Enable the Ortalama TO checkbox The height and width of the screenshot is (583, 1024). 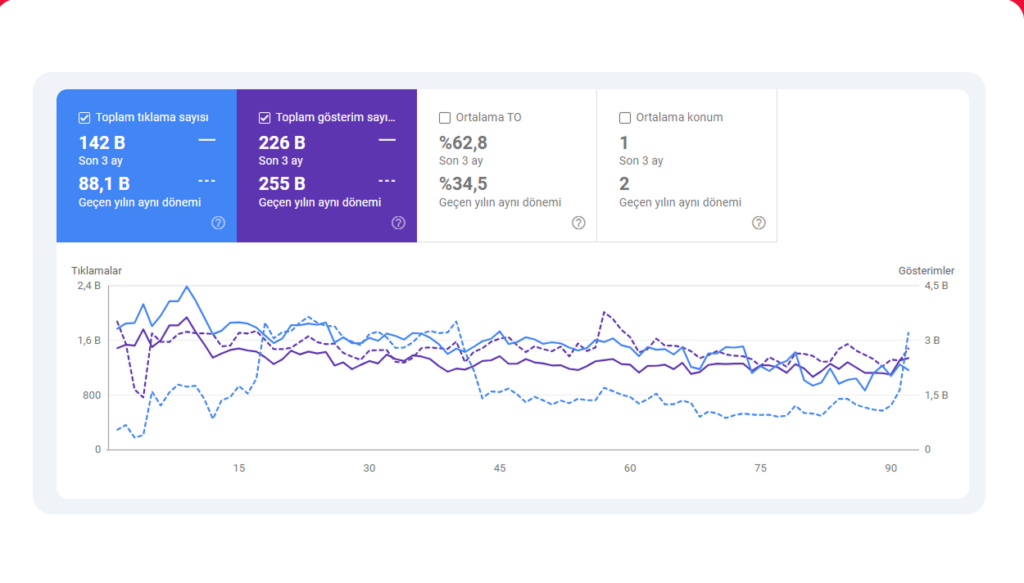pos(445,118)
